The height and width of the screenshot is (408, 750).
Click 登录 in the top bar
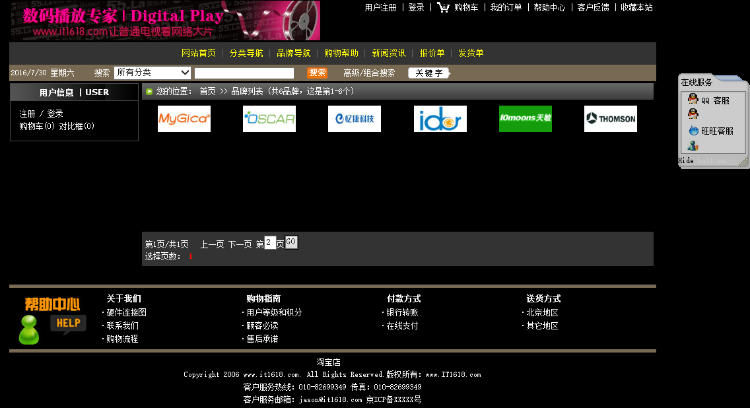click(417, 7)
